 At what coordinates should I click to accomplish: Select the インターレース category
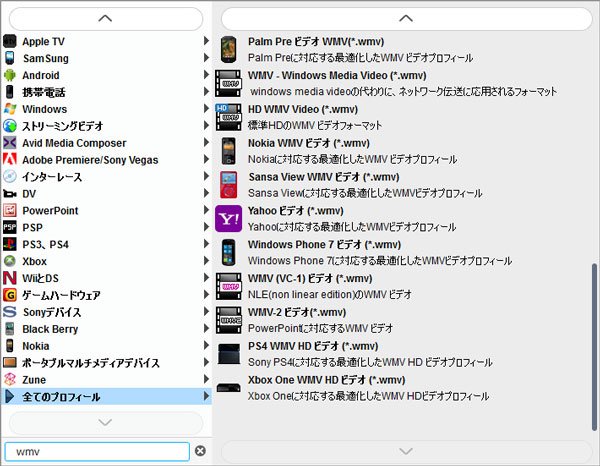click(x=106, y=176)
